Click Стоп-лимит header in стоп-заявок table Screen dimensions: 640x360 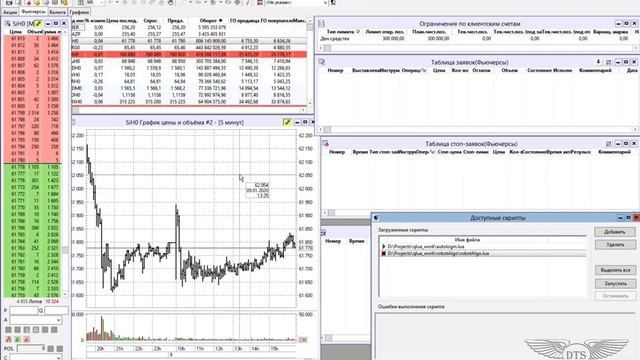[x=476, y=152]
